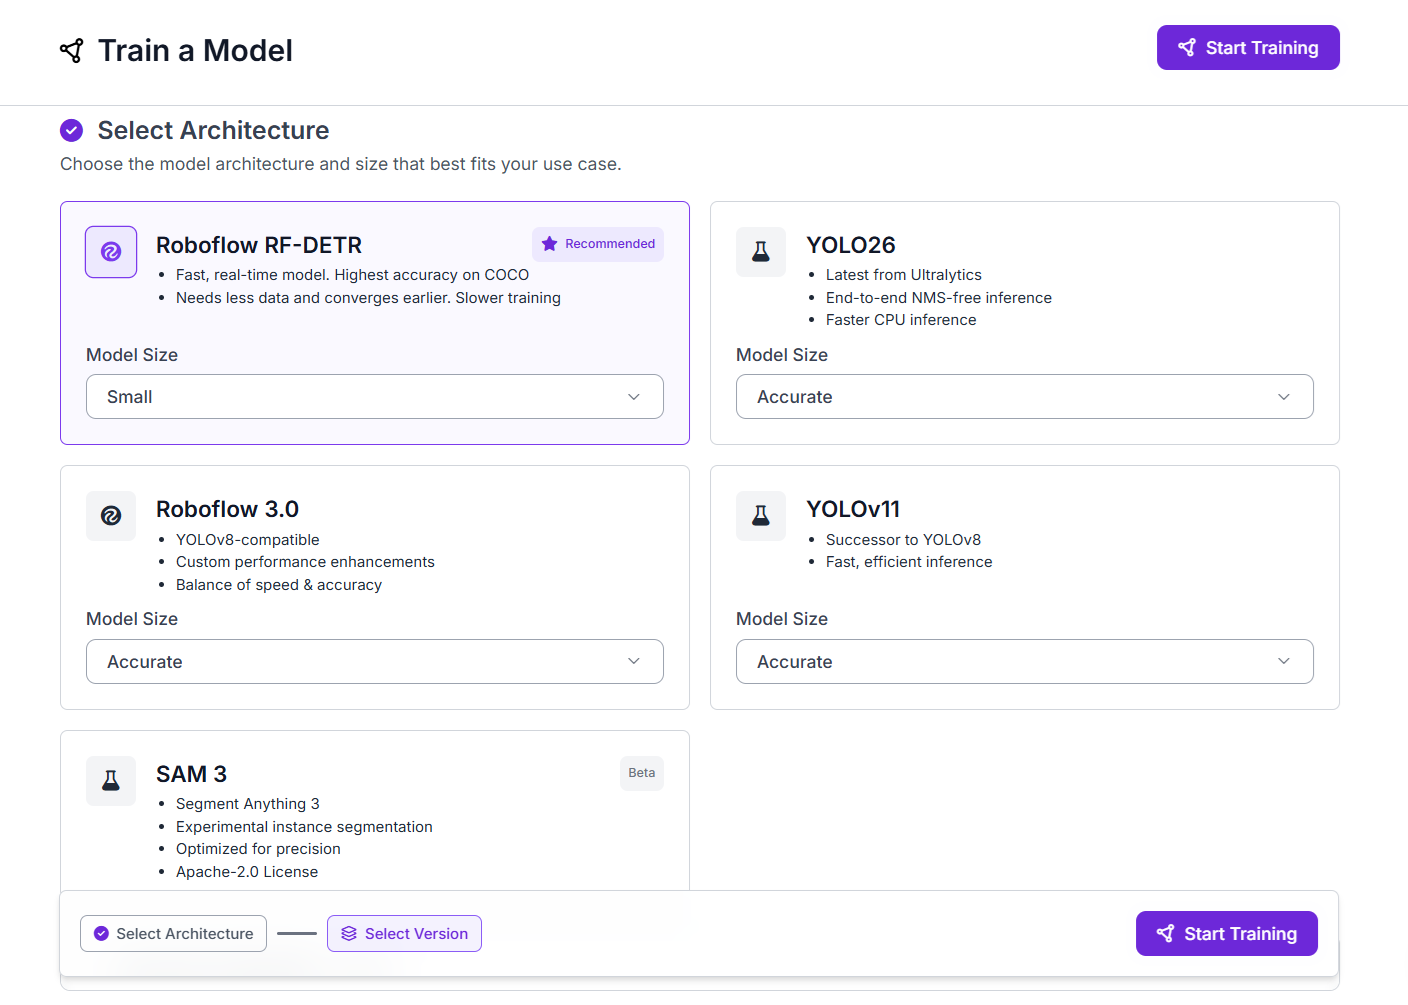Click 'Faster CPU inference' text
1408x1005 pixels.
pos(901,320)
